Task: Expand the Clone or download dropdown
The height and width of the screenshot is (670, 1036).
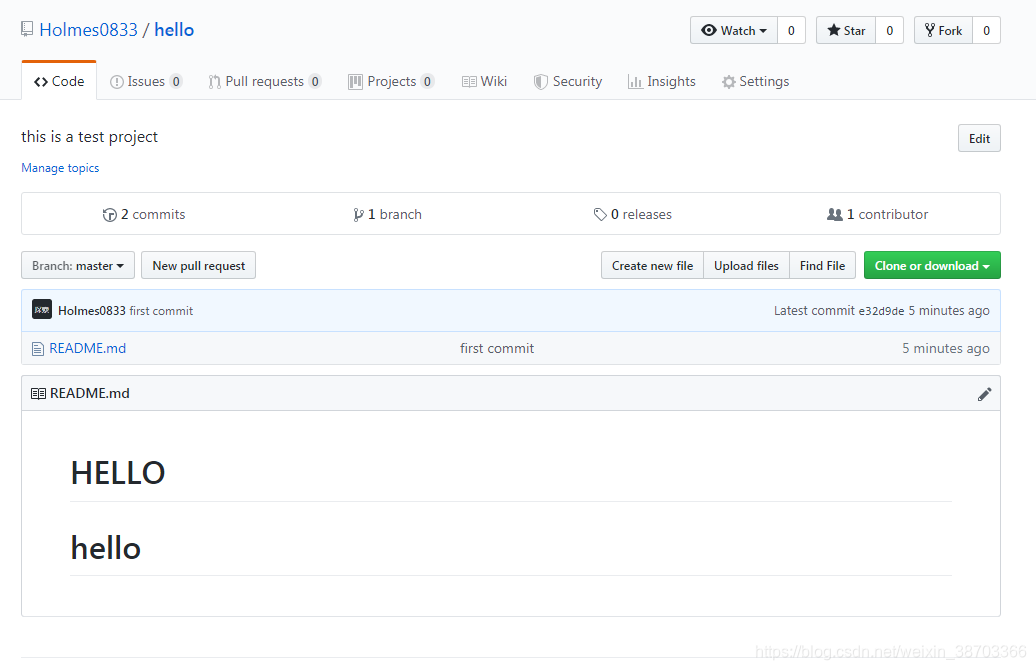Action: [x=932, y=266]
